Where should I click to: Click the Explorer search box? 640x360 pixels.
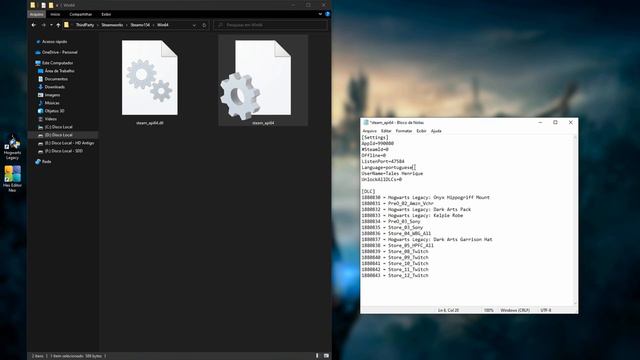coord(270,25)
